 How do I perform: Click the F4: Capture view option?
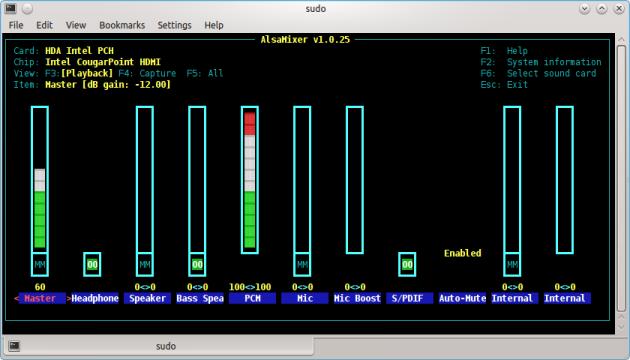tap(147, 74)
